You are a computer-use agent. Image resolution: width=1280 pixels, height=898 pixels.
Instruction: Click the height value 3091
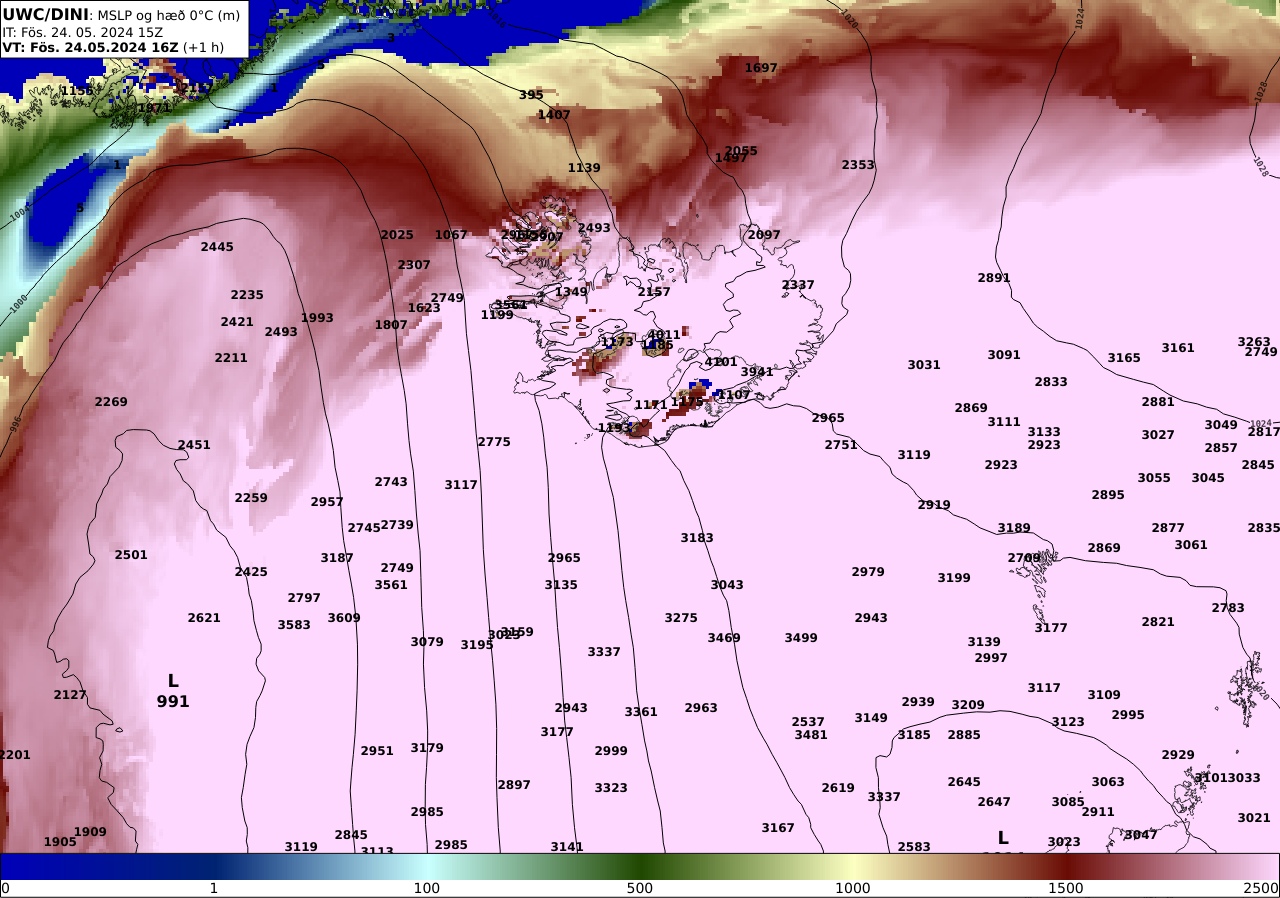pos(1004,355)
